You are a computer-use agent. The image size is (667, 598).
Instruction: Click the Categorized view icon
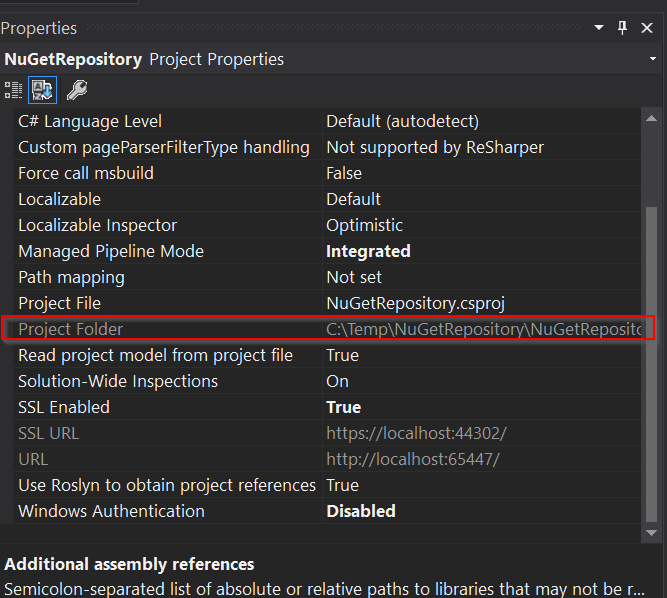pyautogui.click(x=14, y=90)
